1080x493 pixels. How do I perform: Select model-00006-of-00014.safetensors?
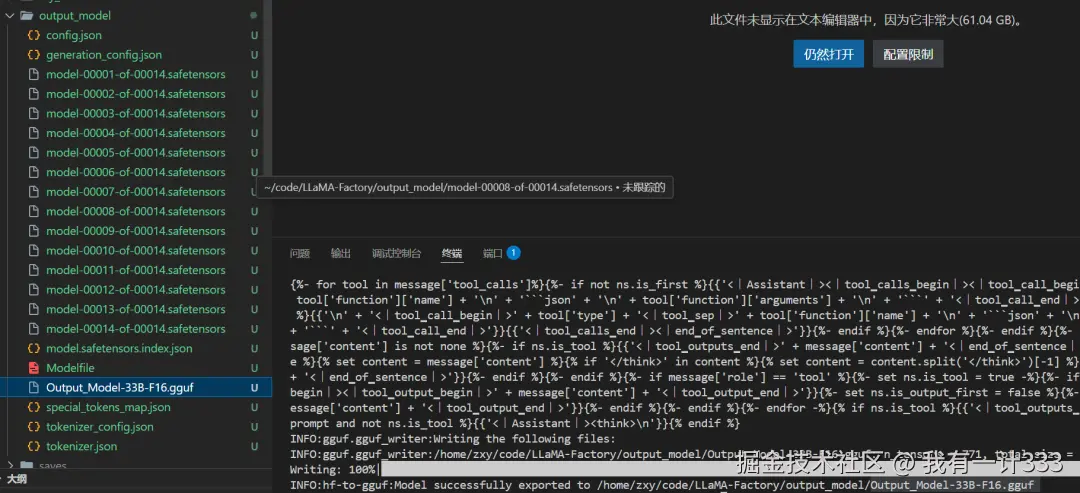coord(136,172)
